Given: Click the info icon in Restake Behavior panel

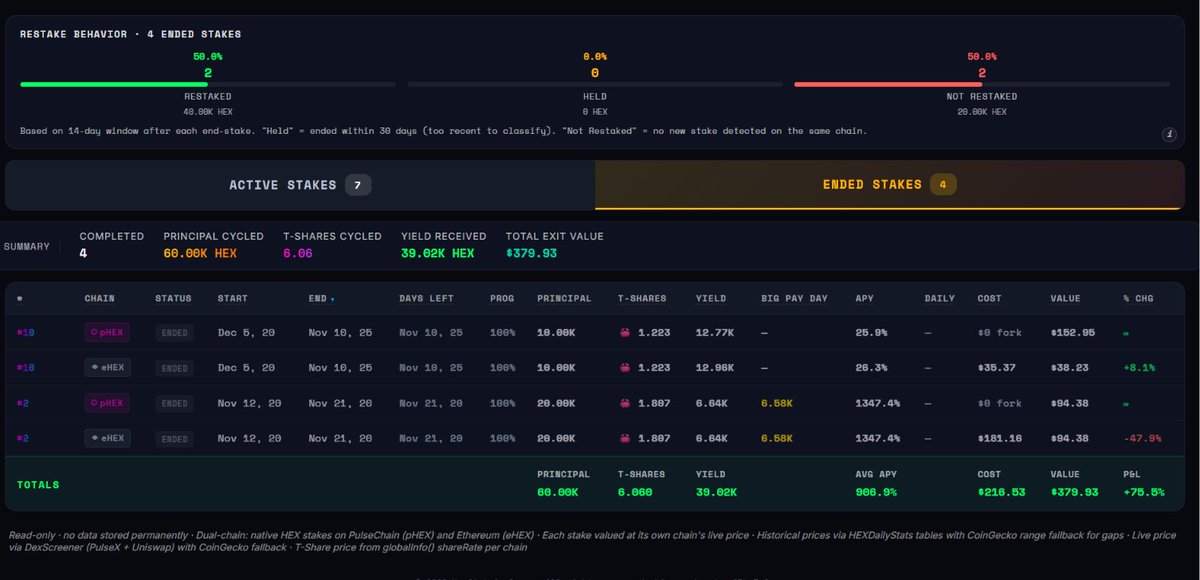Looking at the screenshot, I should pyautogui.click(x=1170, y=134).
